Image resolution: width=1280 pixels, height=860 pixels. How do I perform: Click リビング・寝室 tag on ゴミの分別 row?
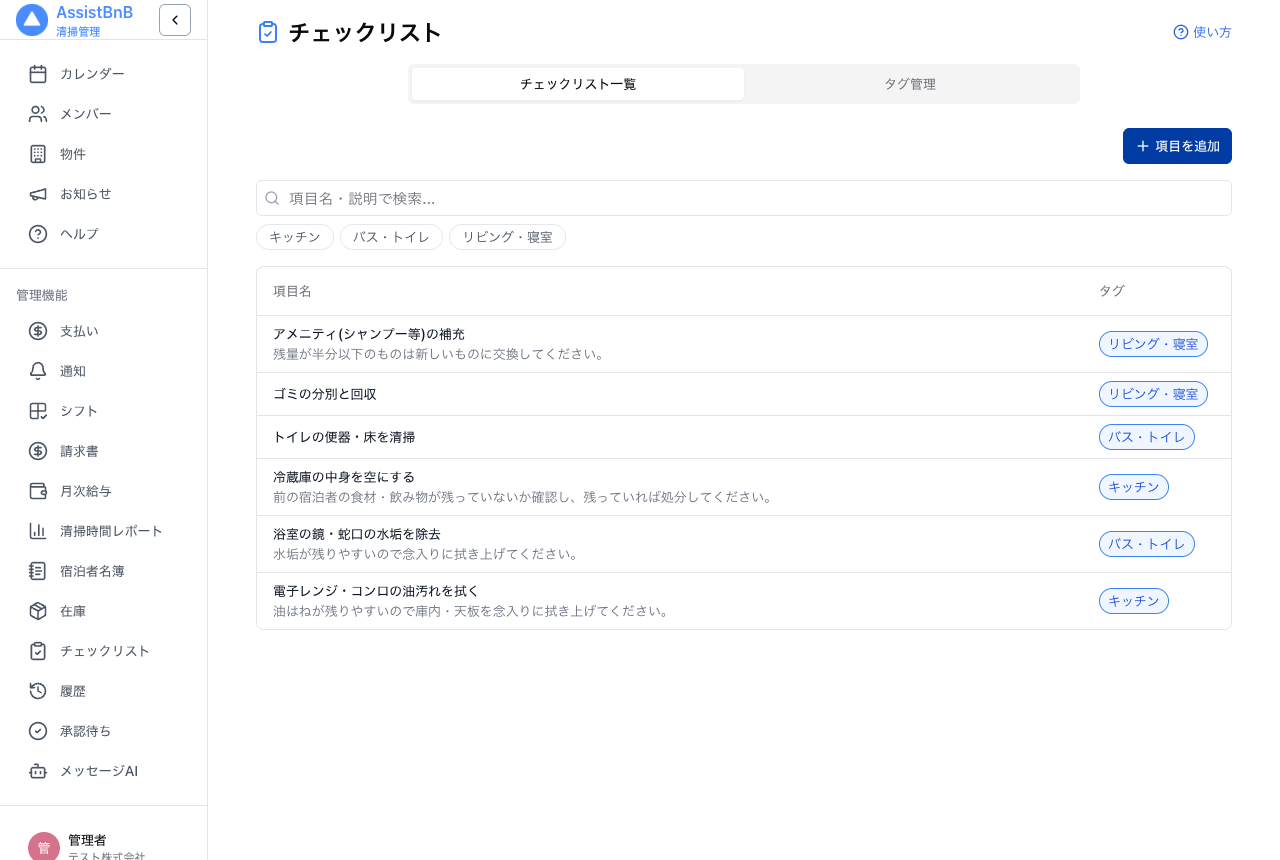[x=1153, y=394]
